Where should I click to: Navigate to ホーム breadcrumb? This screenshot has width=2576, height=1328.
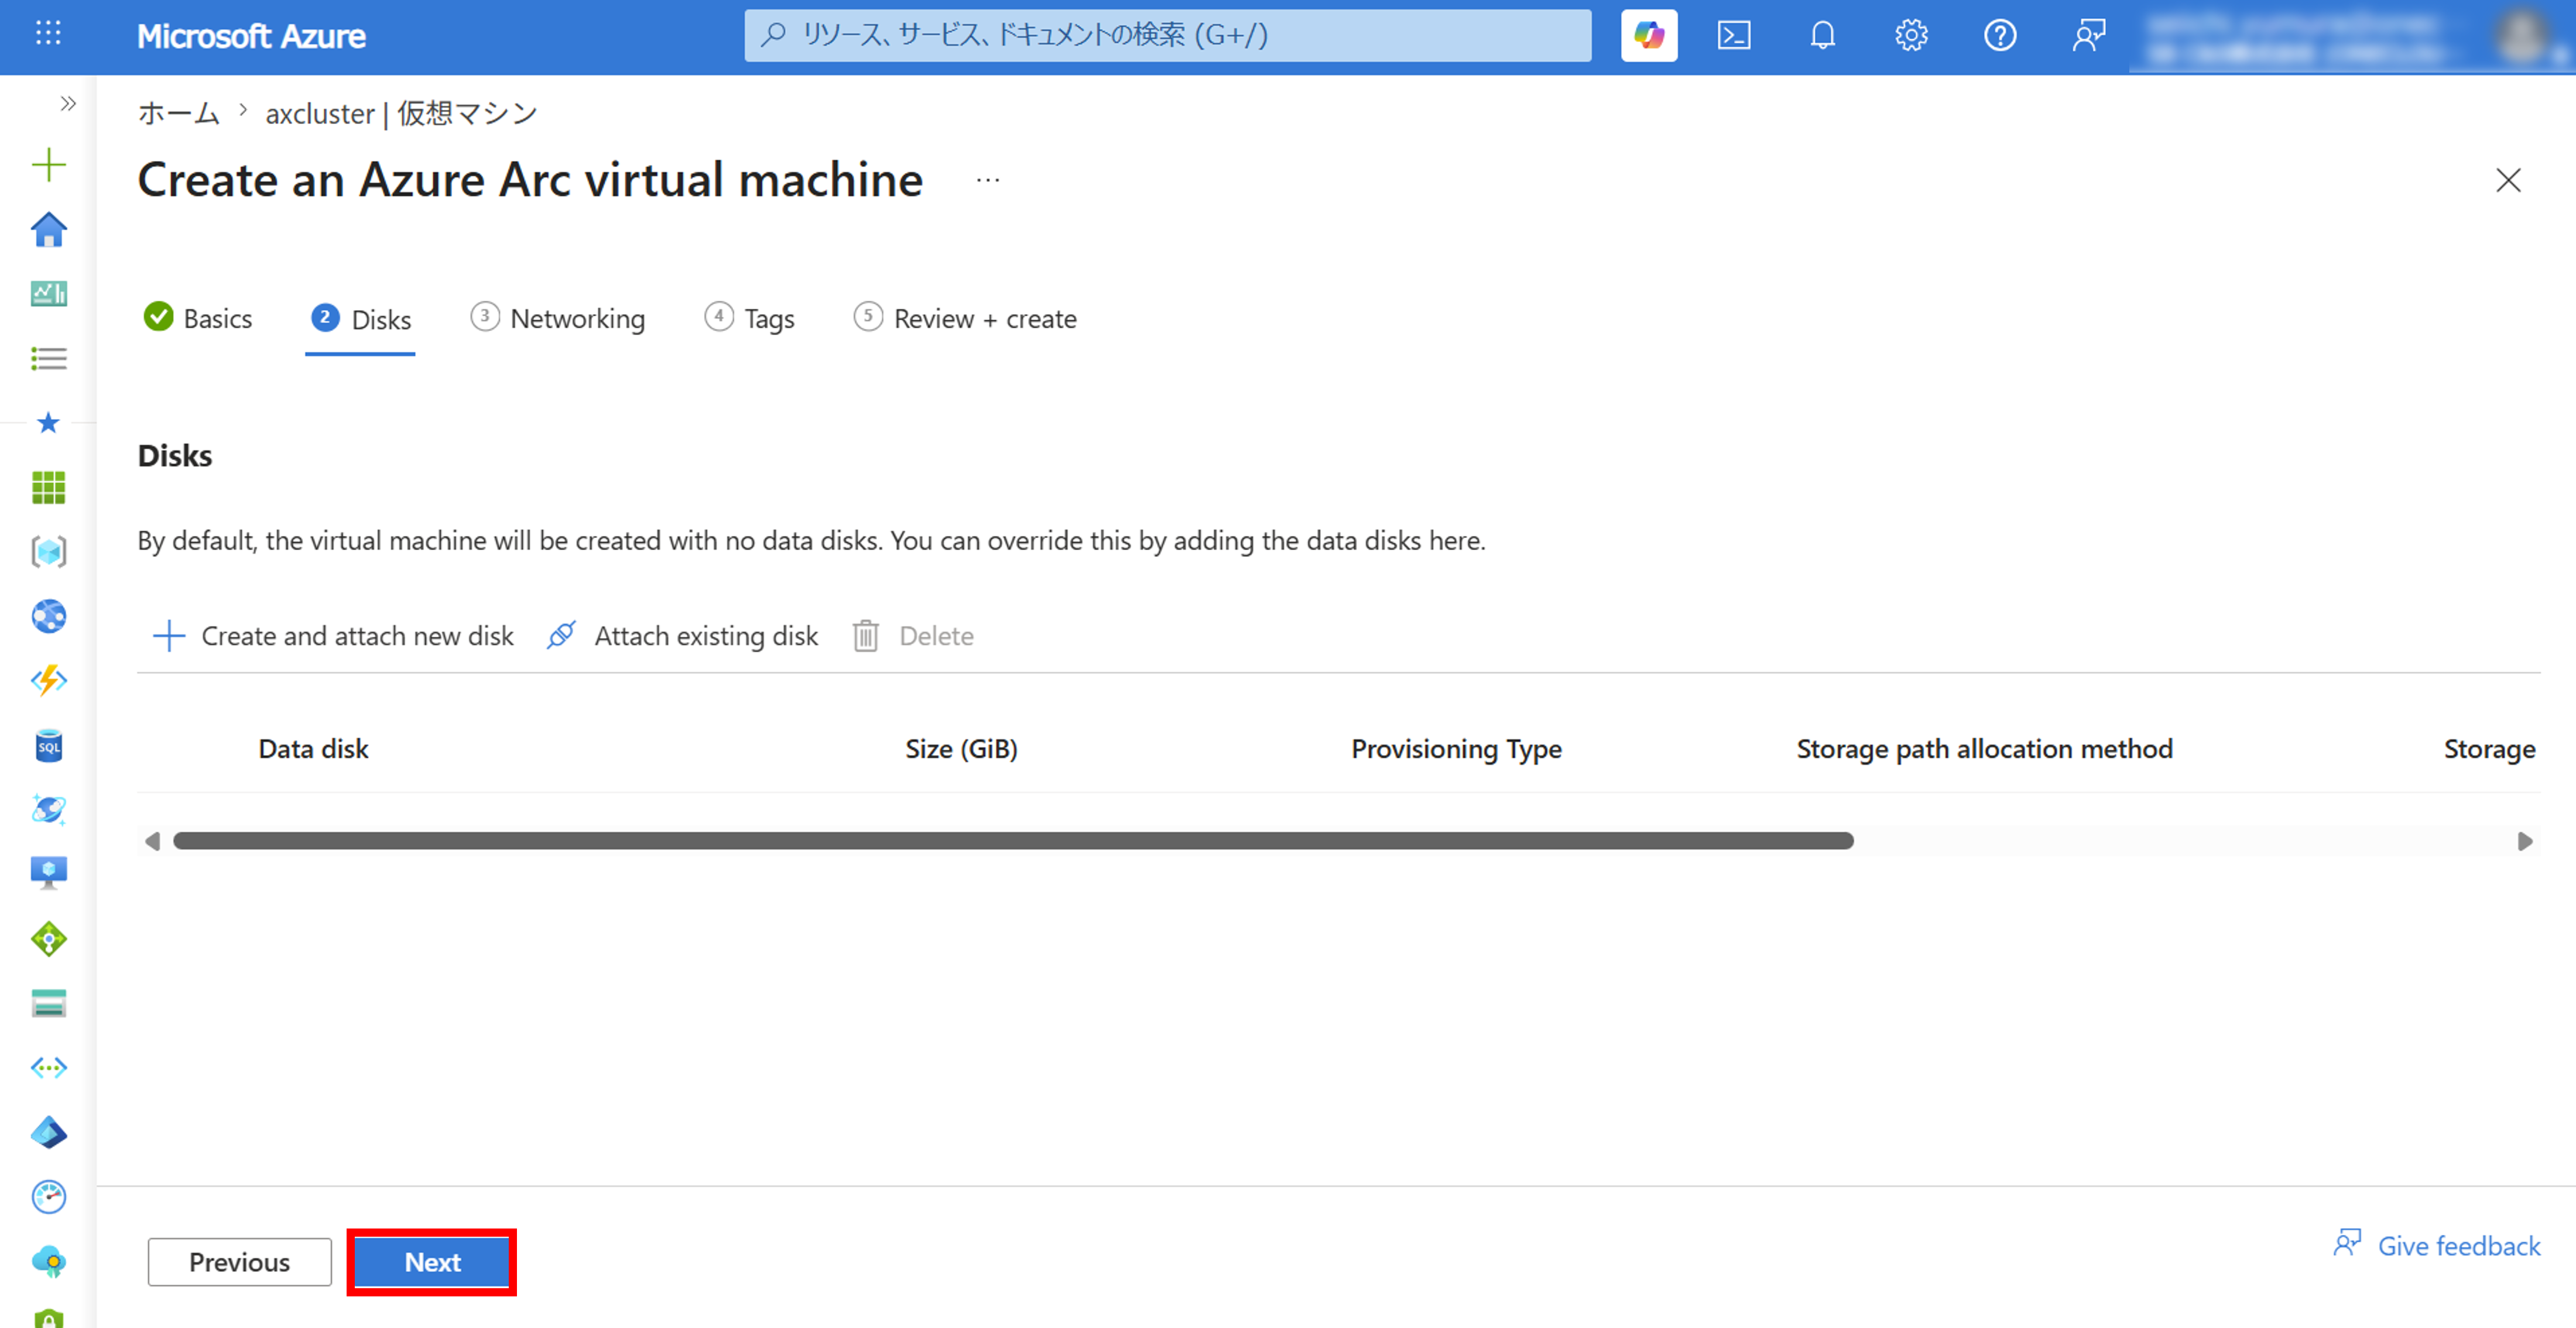pyautogui.click(x=178, y=113)
